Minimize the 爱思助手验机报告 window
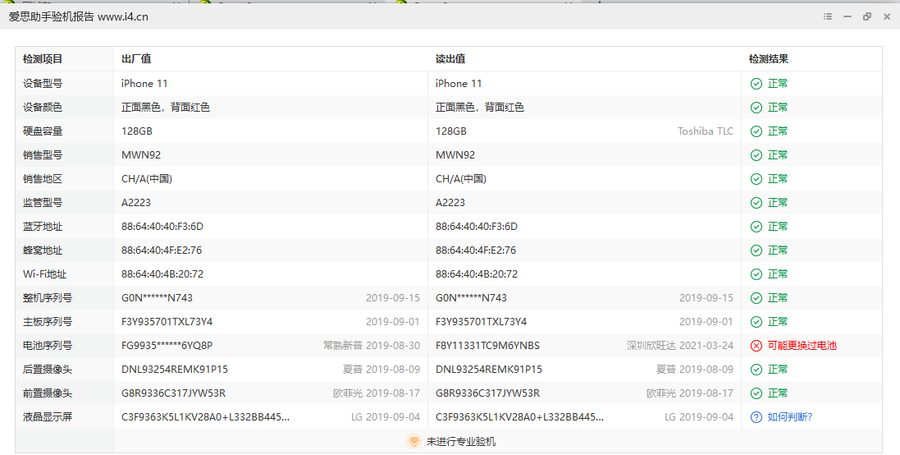The image size is (900, 455). point(847,17)
